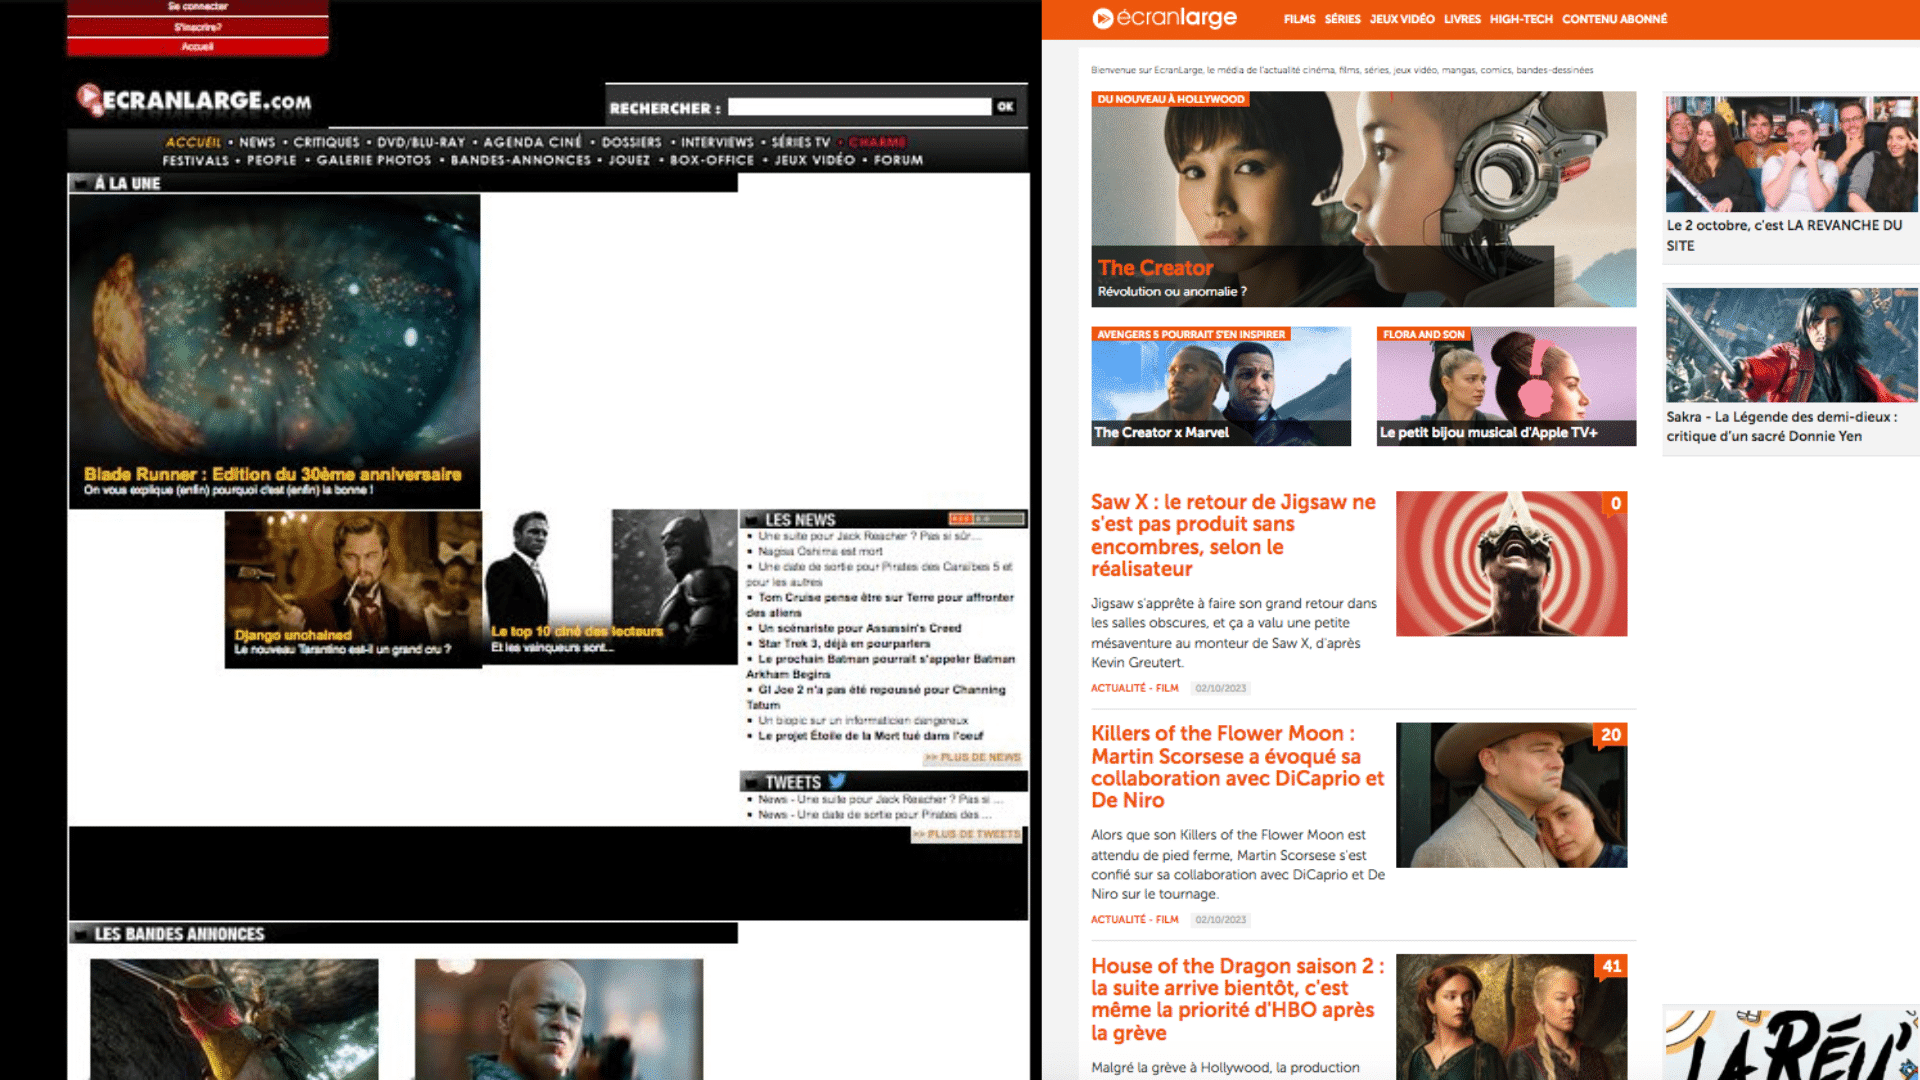Click news Le projet Étoile de la Mort
The image size is (1920, 1080).
870,736
